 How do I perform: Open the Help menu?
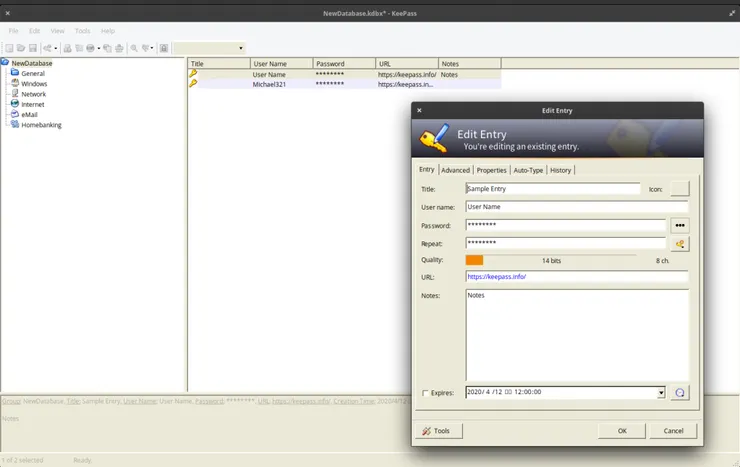pyautogui.click(x=108, y=31)
